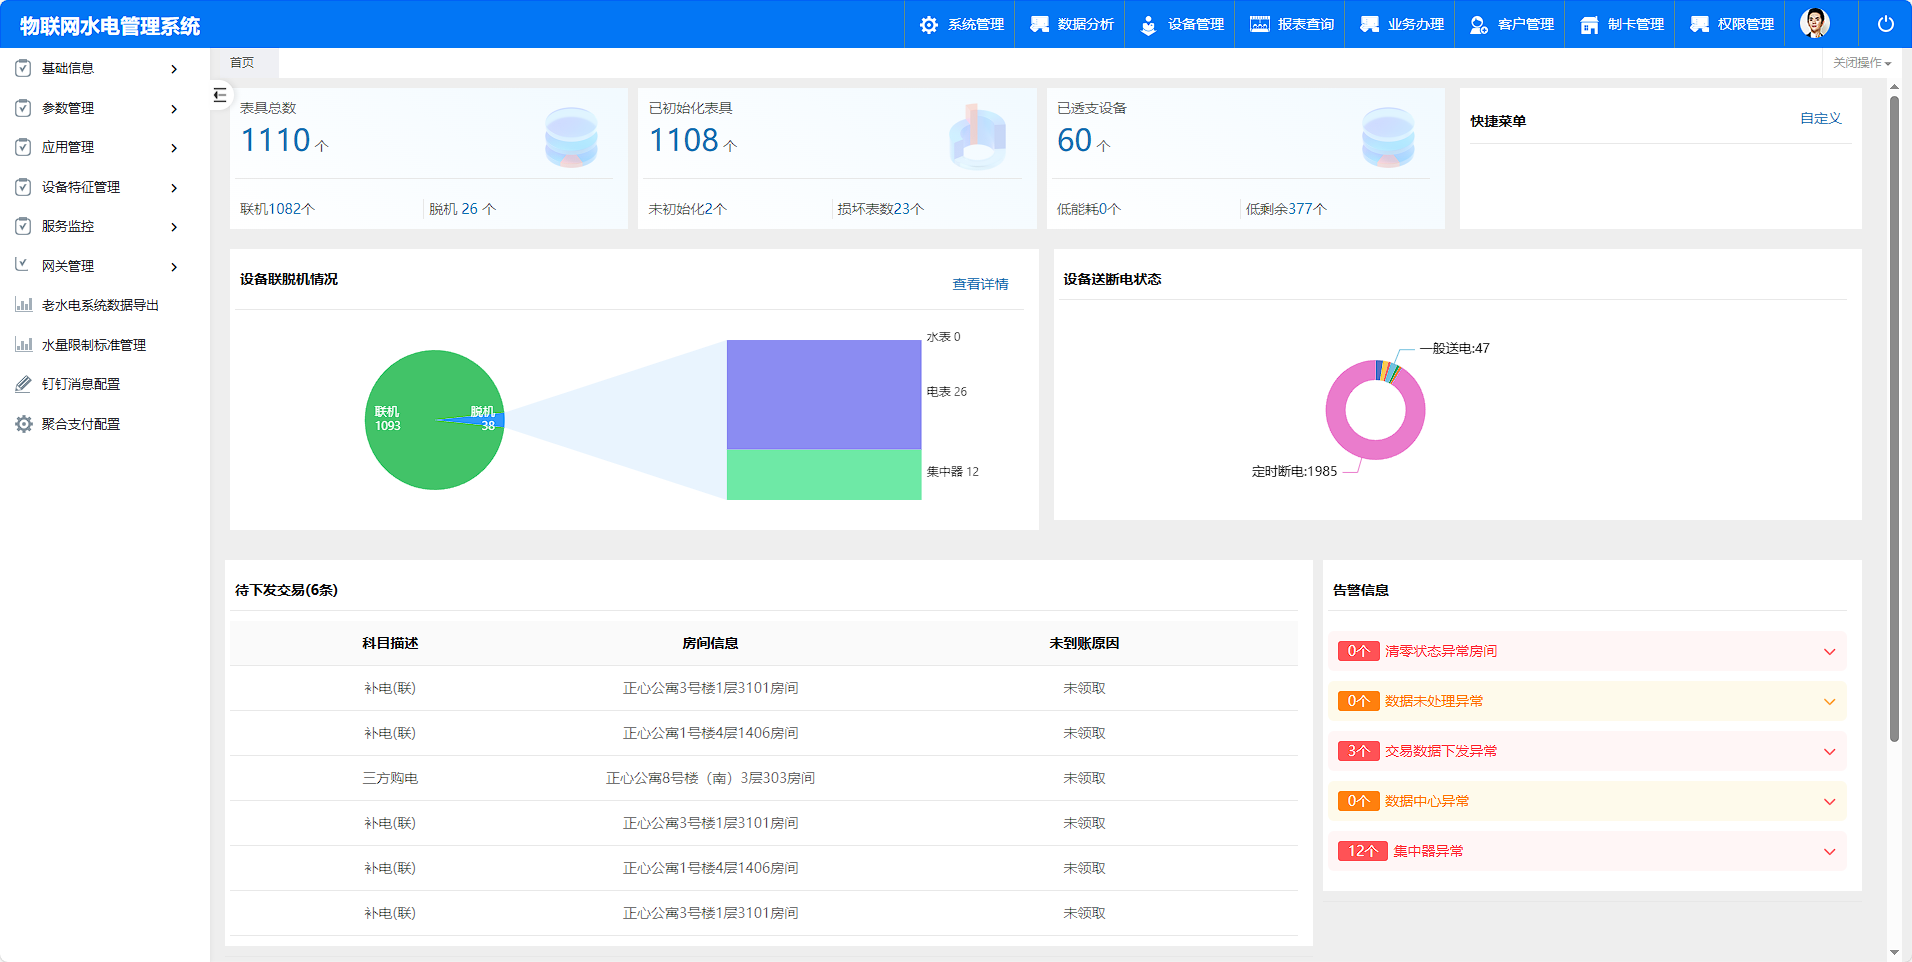Click the user avatar in header
Viewport: 1912px width, 962px height.
(1814, 23)
